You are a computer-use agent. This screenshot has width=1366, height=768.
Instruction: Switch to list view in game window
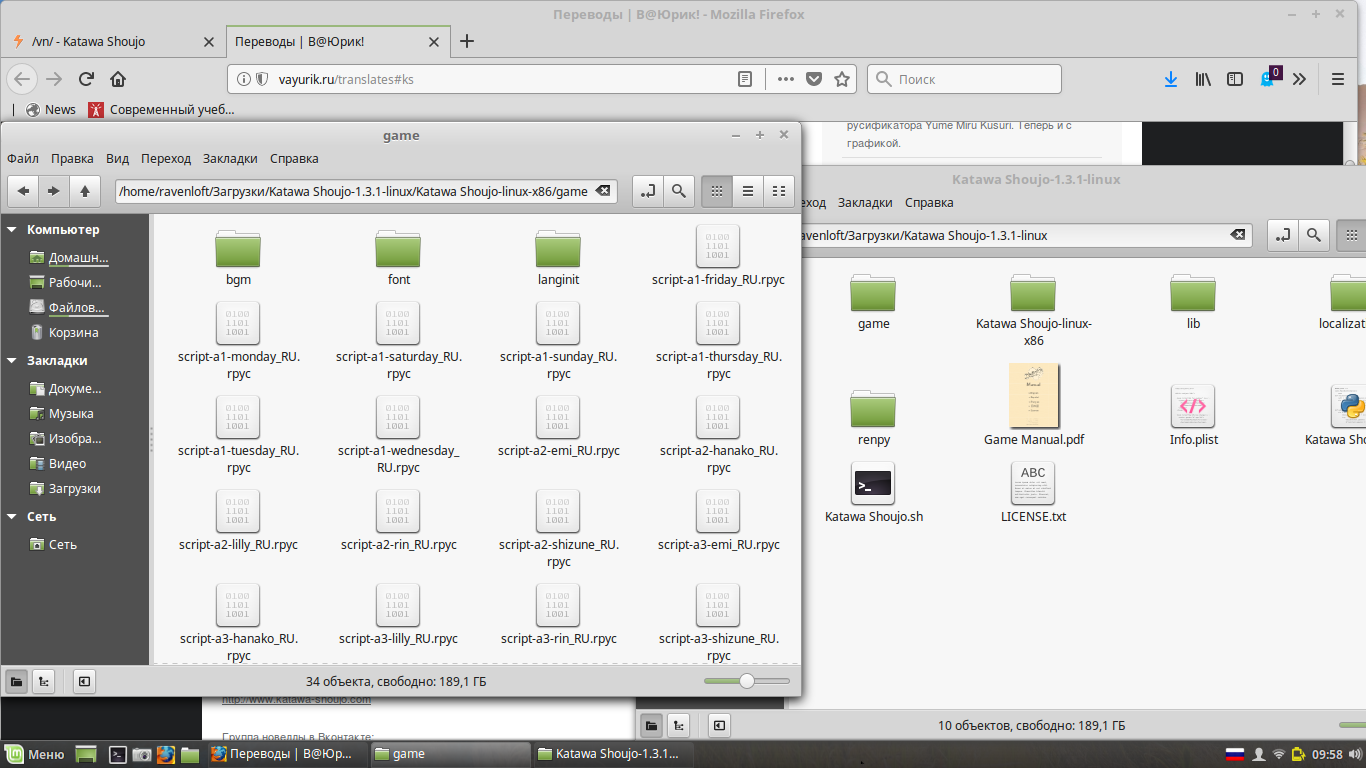(747, 191)
